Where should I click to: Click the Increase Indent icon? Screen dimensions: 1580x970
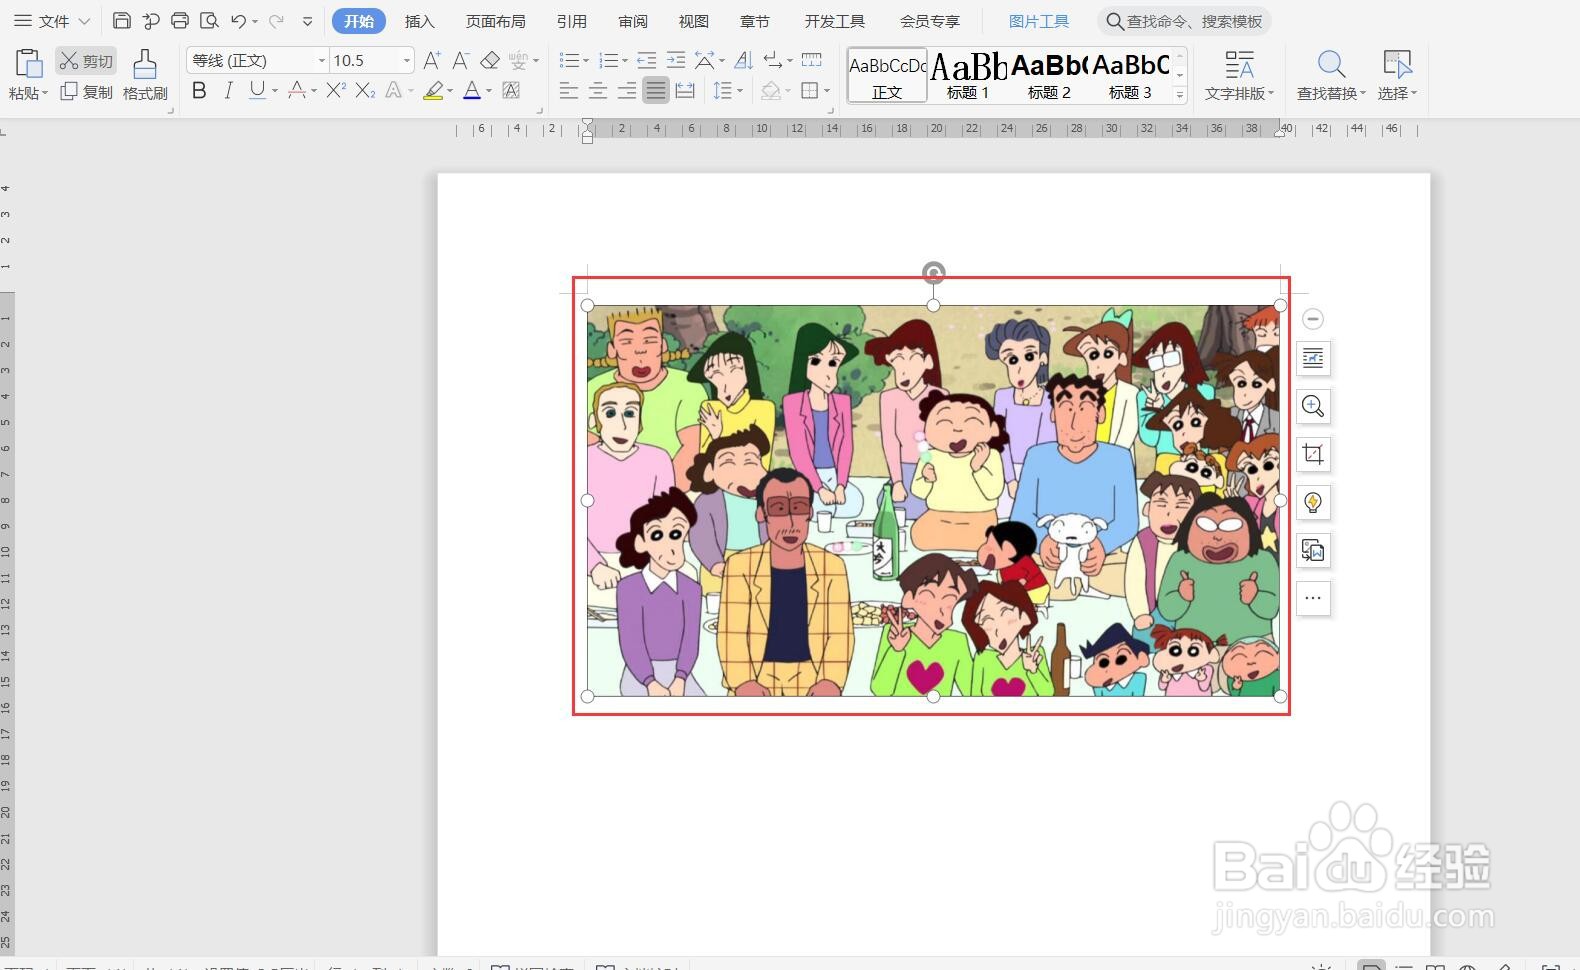click(x=676, y=61)
